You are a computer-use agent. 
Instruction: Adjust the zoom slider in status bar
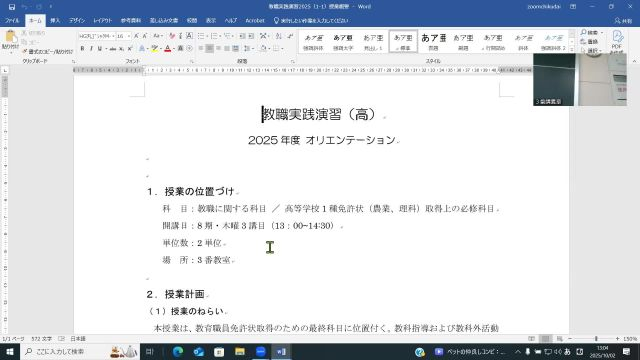[596, 339]
